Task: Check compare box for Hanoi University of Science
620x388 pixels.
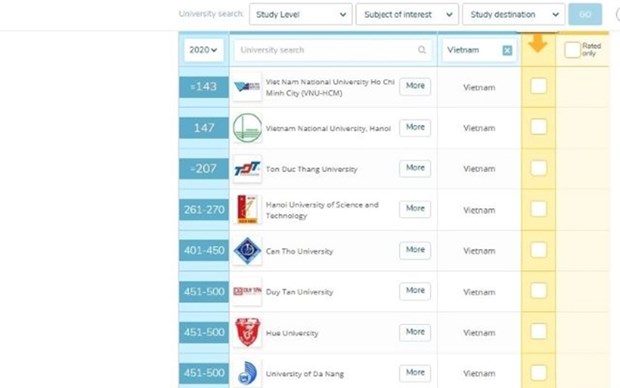Action: [539, 209]
